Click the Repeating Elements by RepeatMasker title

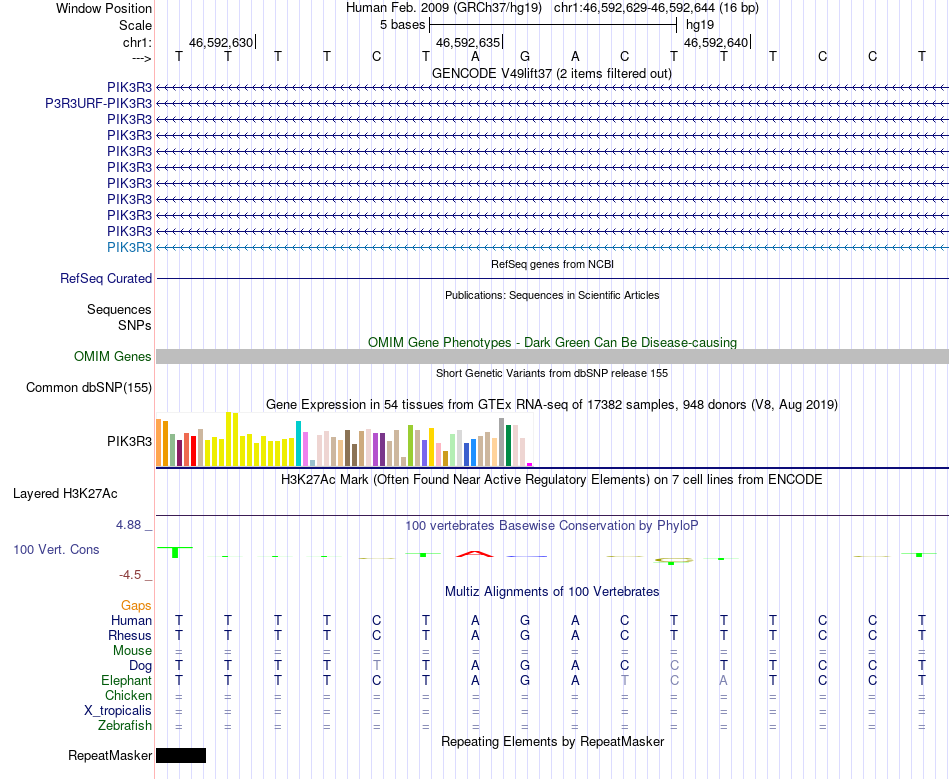click(x=553, y=742)
